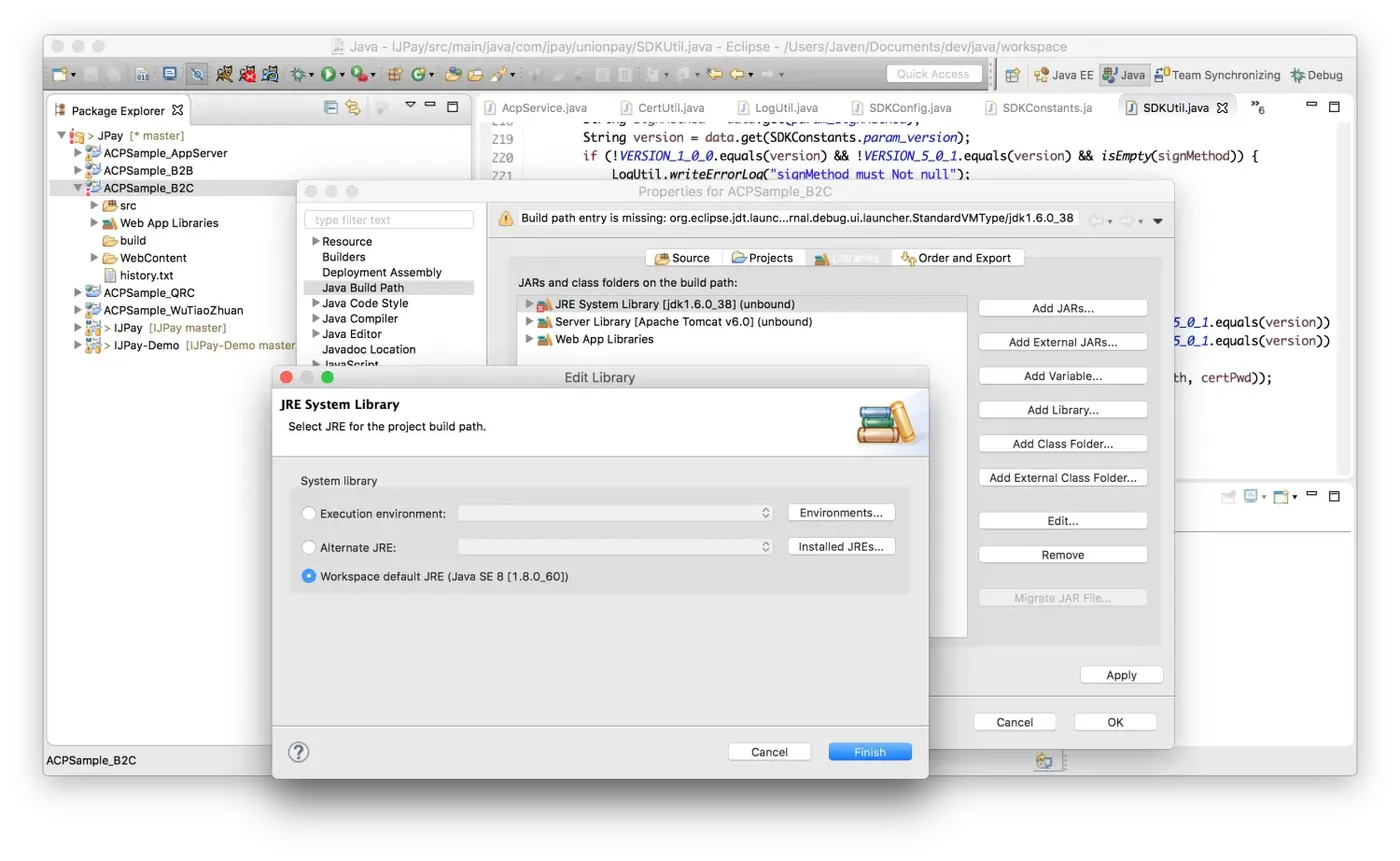Toggle Link with Editor in Package Explorer
This screenshot has height=861, width=1400.
(x=353, y=106)
